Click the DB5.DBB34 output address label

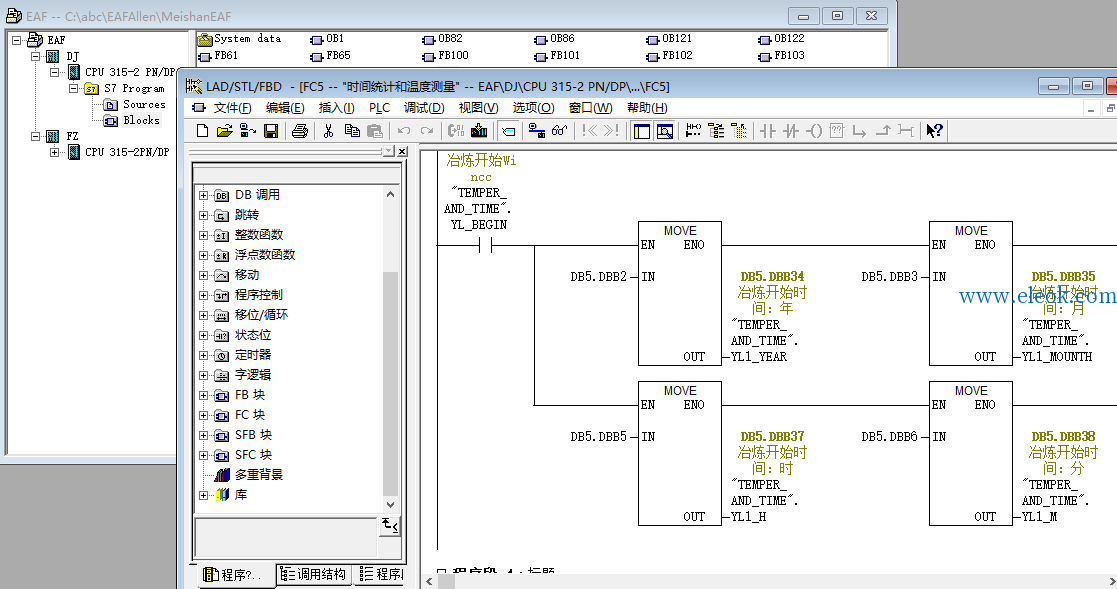[772, 276]
